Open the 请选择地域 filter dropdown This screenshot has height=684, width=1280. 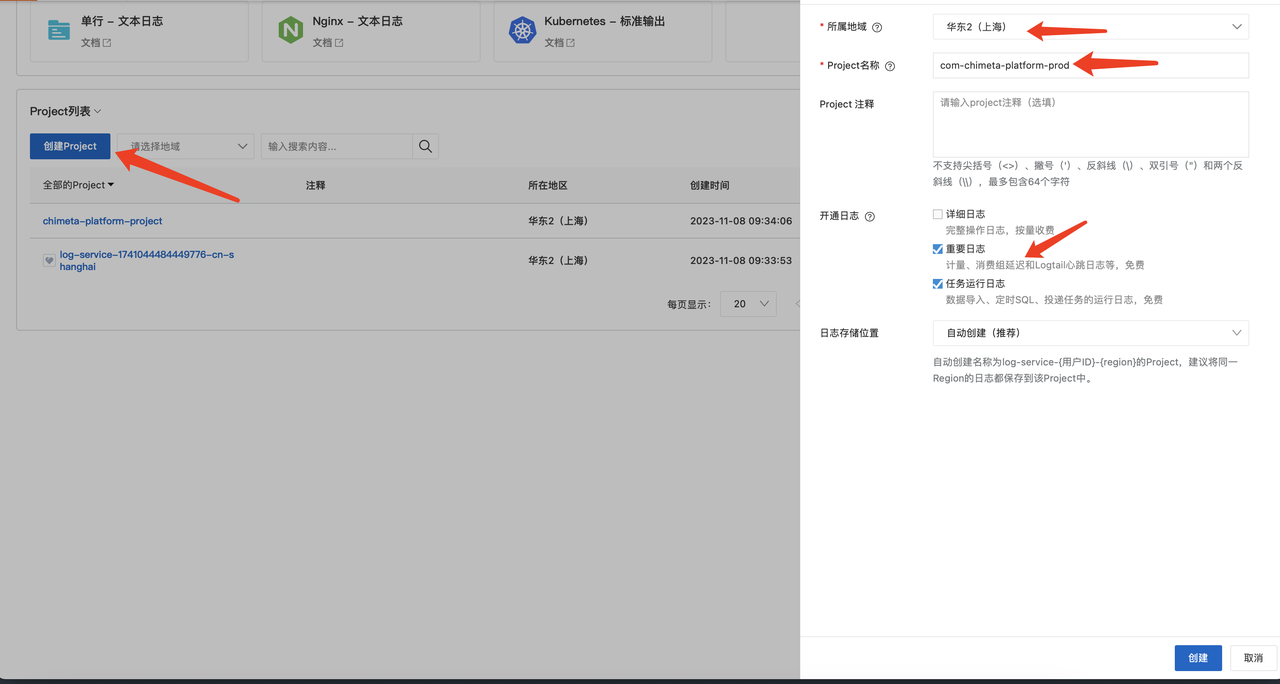(x=186, y=146)
